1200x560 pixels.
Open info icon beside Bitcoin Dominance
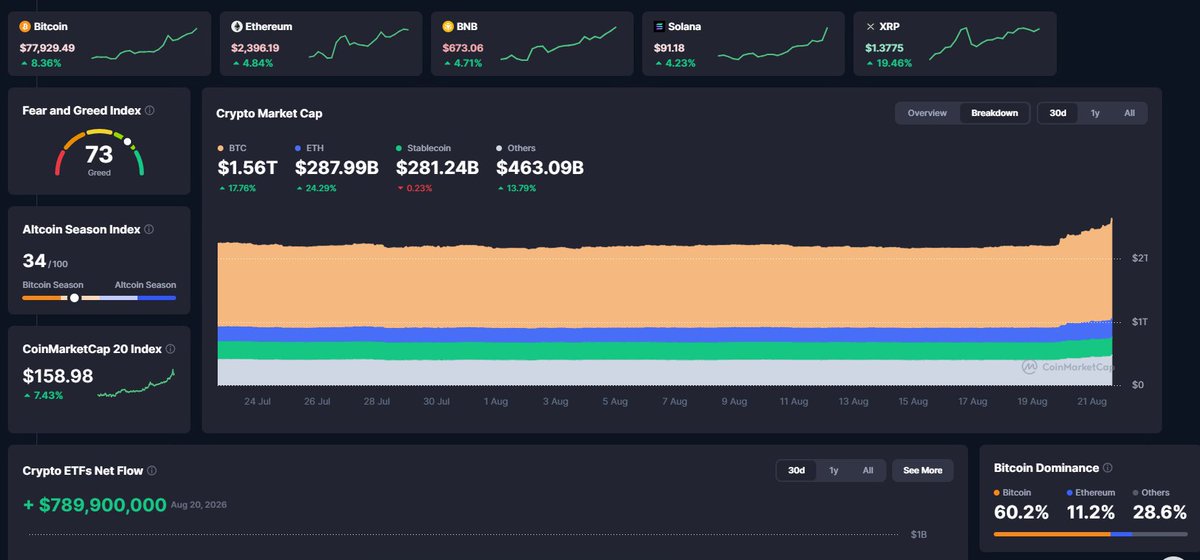[x=1108, y=468]
